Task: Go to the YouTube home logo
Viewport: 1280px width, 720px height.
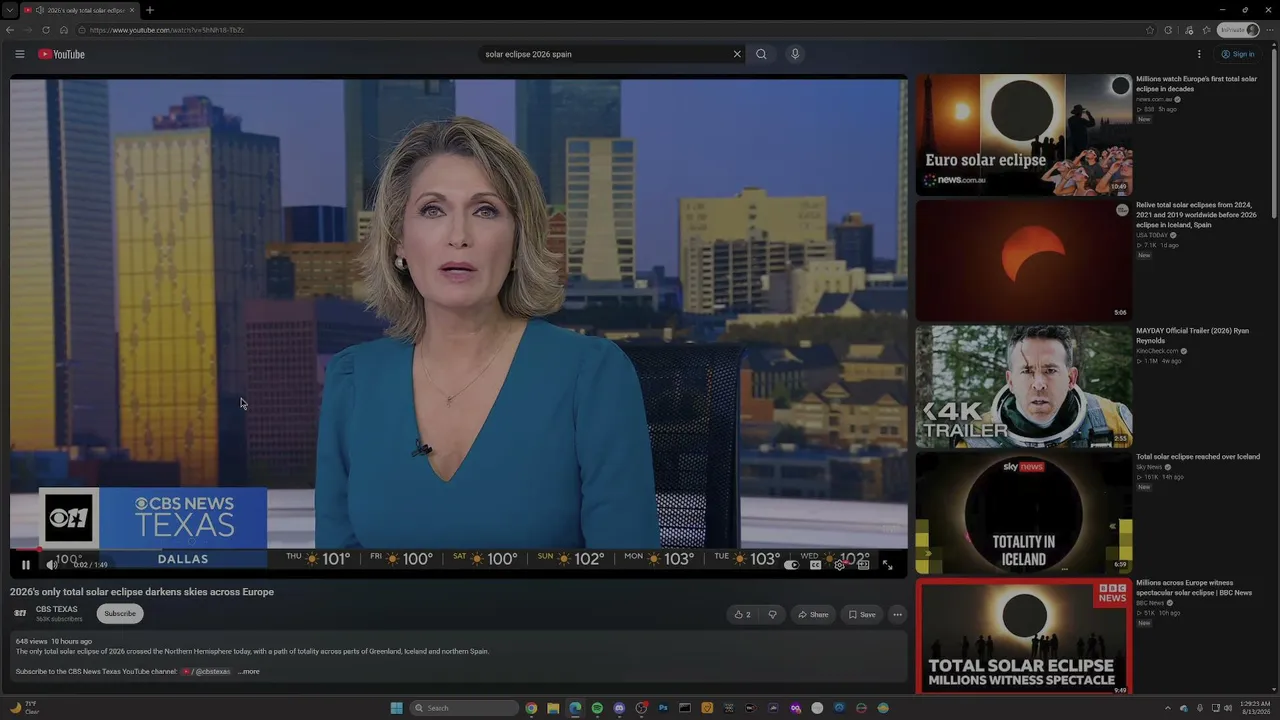Action: [x=61, y=54]
